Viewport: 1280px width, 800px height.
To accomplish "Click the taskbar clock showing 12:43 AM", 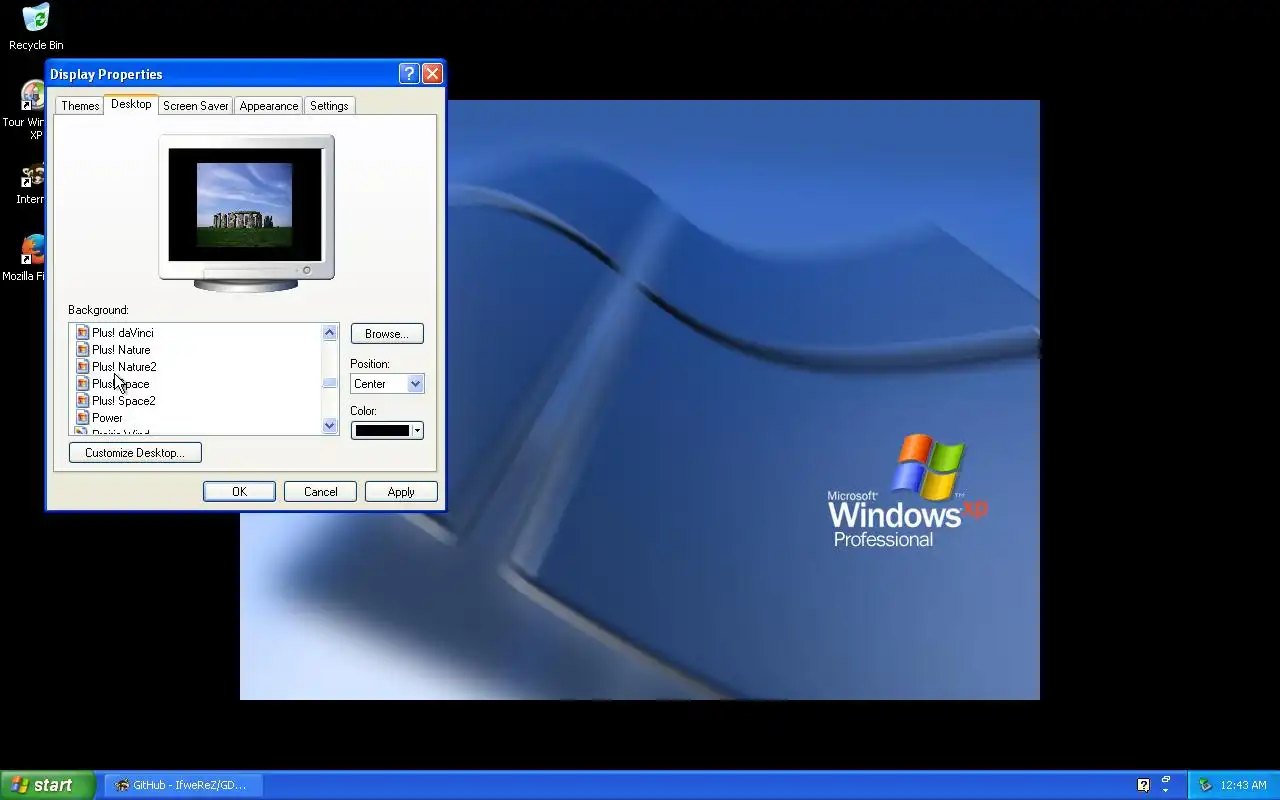I will click(1244, 785).
